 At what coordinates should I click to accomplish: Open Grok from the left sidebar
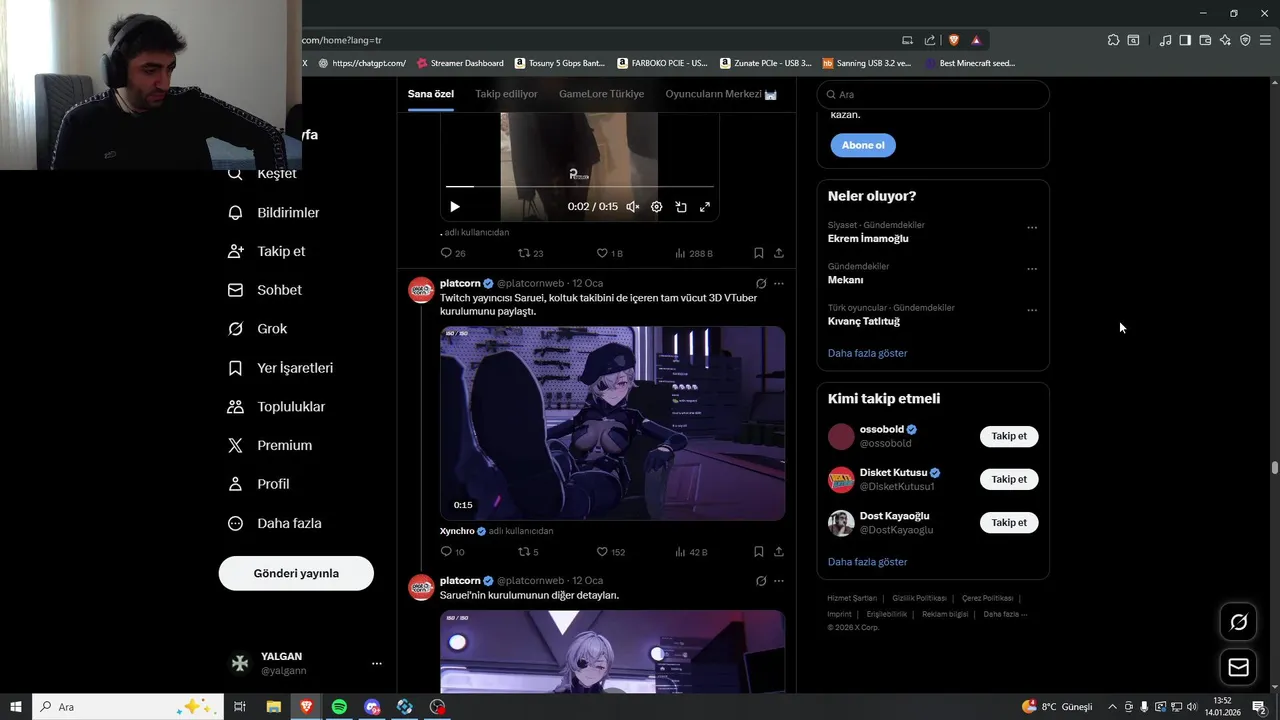pos(258,329)
